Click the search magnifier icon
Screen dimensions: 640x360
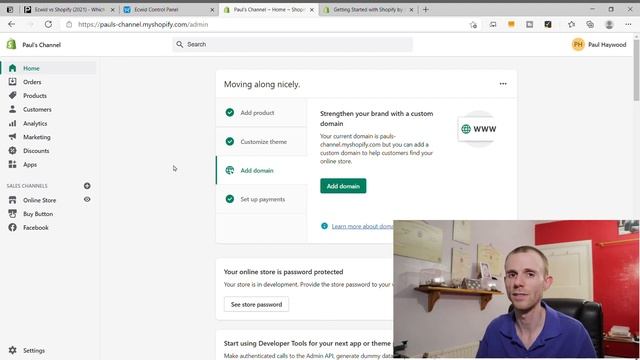point(180,44)
